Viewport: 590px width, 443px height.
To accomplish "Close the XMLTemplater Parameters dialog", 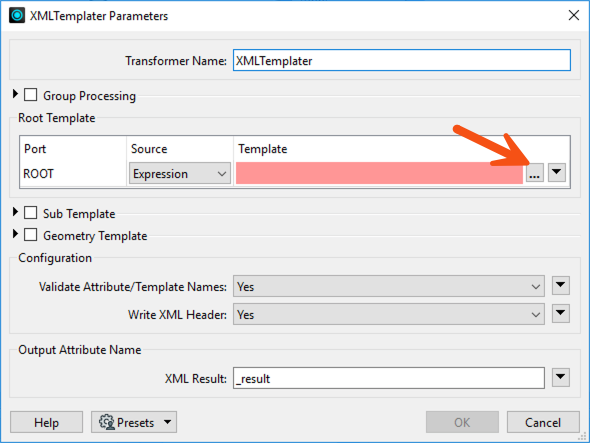I will (574, 15).
